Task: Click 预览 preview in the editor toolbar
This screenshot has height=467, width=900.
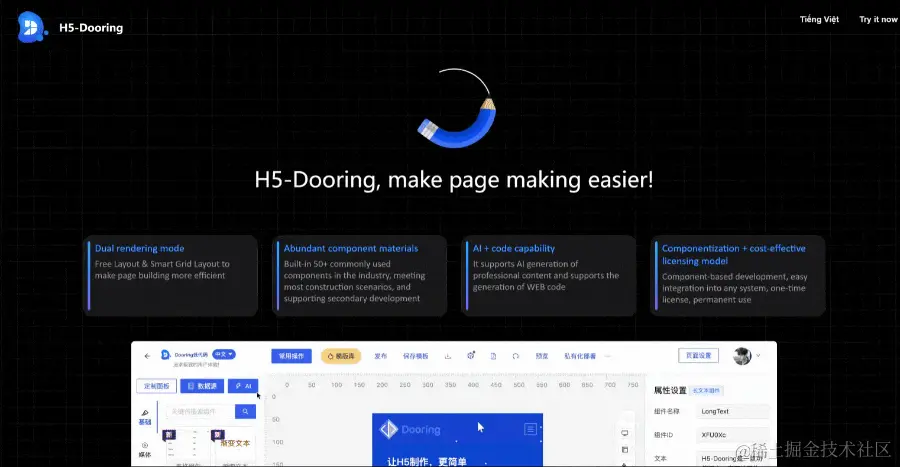Action: click(x=542, y=356)
